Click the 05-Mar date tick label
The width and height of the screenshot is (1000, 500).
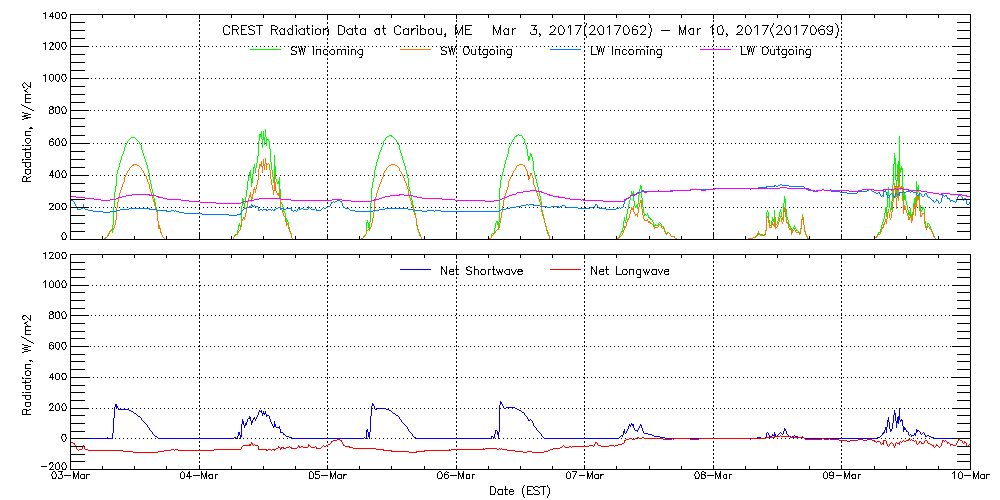(328, 477)
